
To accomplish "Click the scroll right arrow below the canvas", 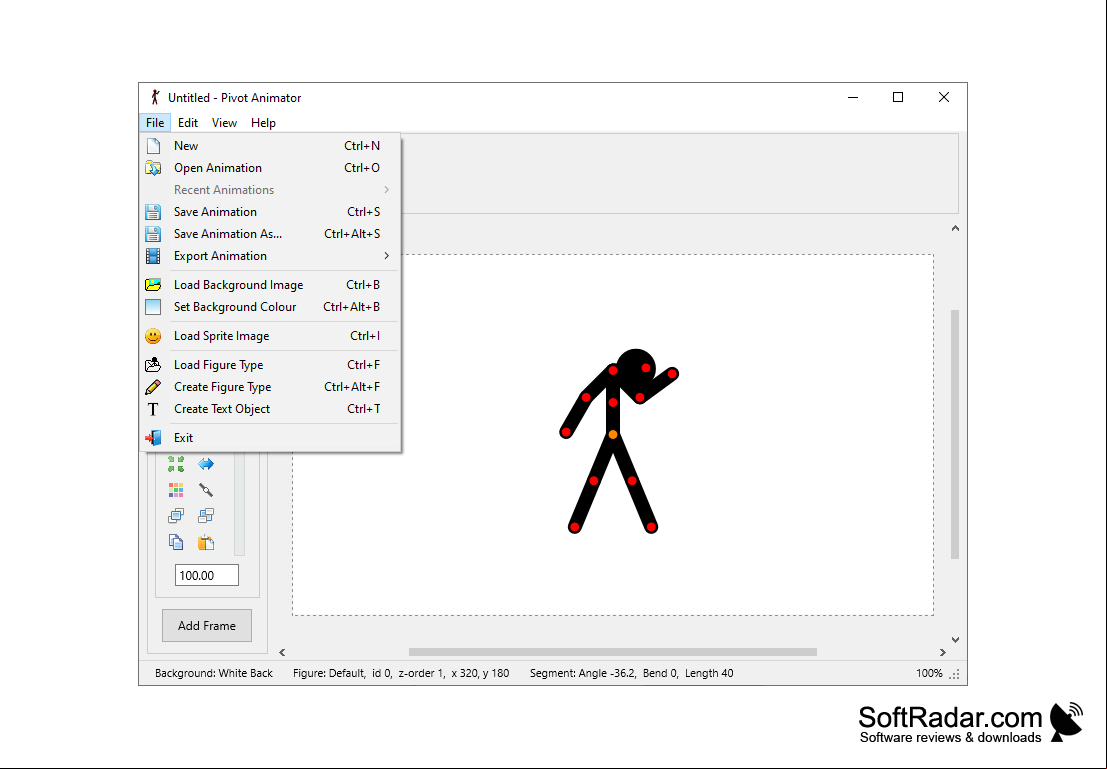I will click(943, 652).
